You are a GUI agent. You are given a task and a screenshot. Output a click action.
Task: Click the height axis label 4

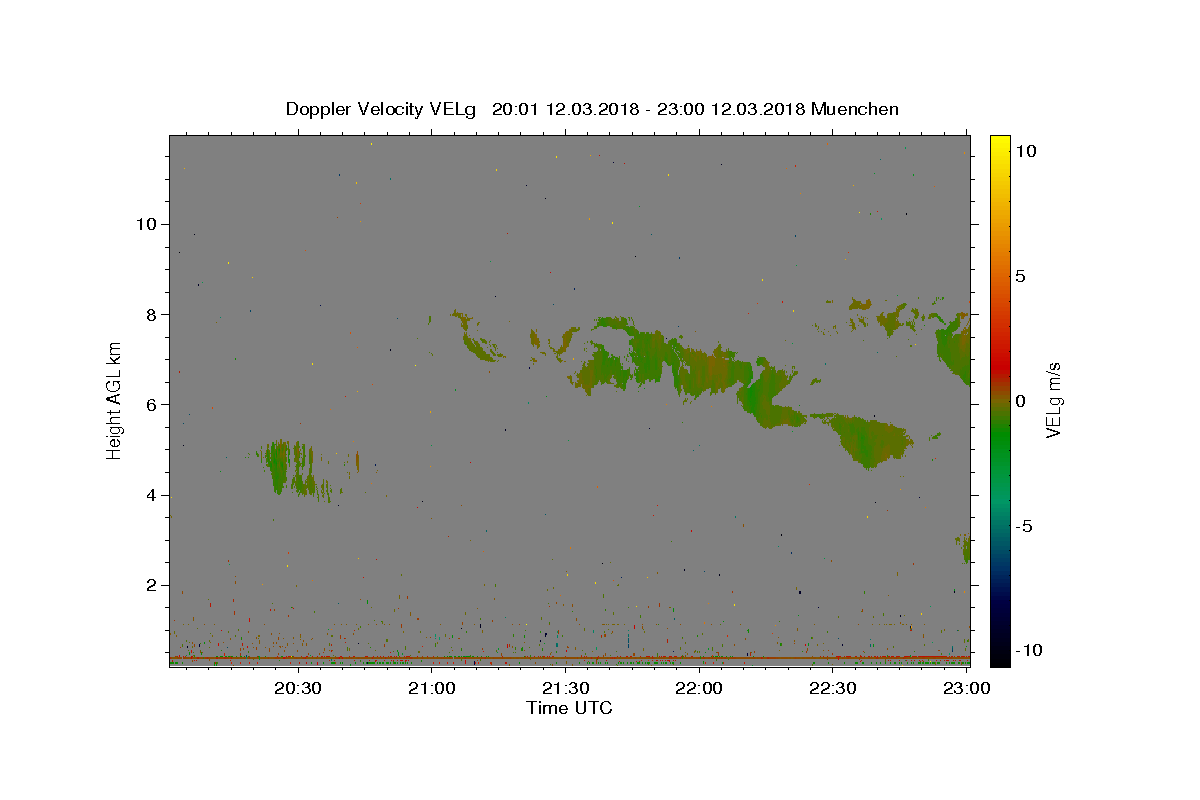(x=150, y=495)
